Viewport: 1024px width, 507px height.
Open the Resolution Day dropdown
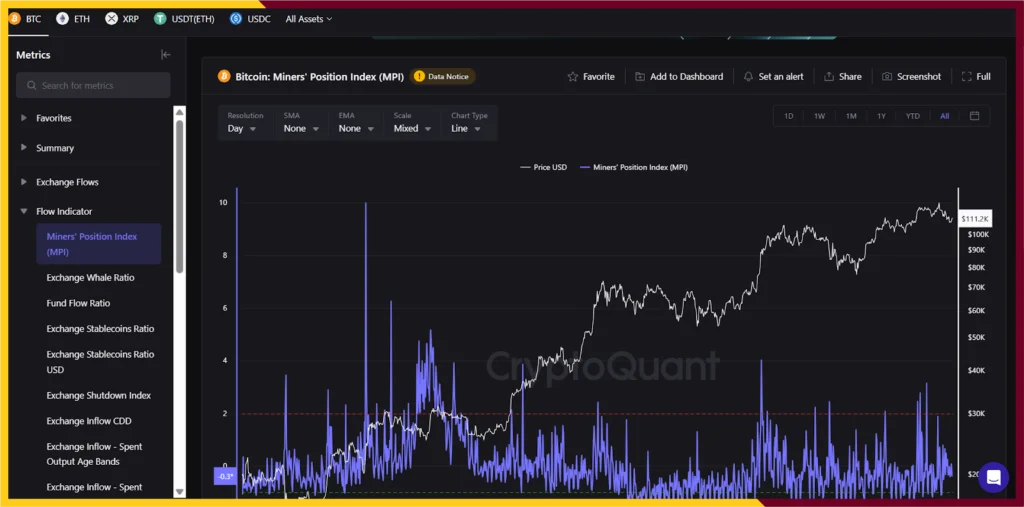point(242,128)
